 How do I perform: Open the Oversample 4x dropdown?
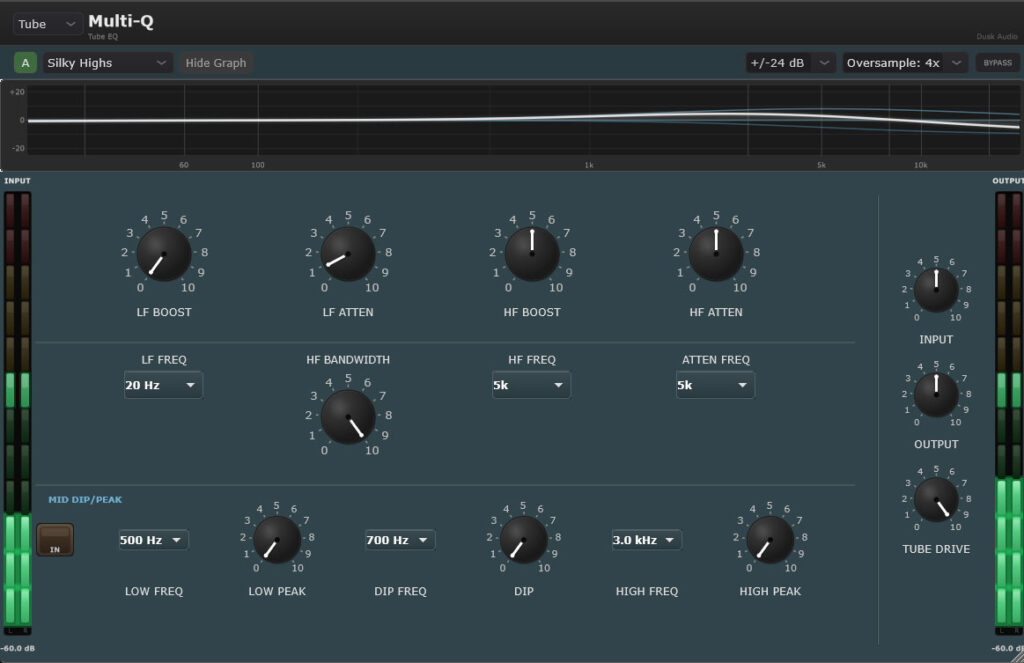click(x=904, y=63)
